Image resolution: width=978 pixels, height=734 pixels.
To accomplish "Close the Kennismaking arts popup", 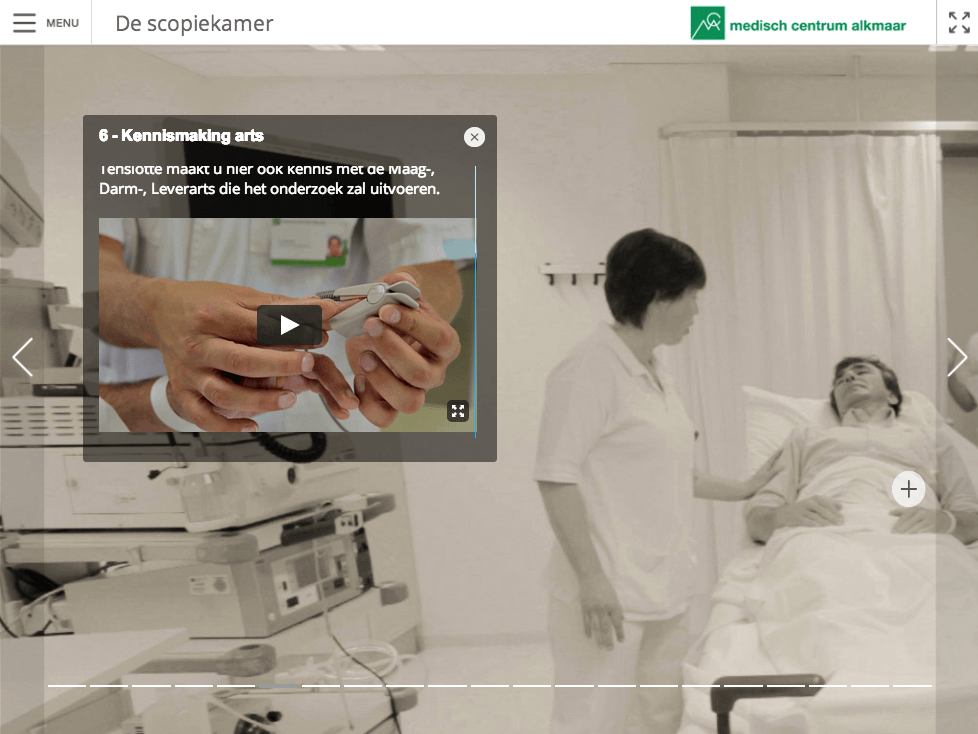I will (475, 137).
